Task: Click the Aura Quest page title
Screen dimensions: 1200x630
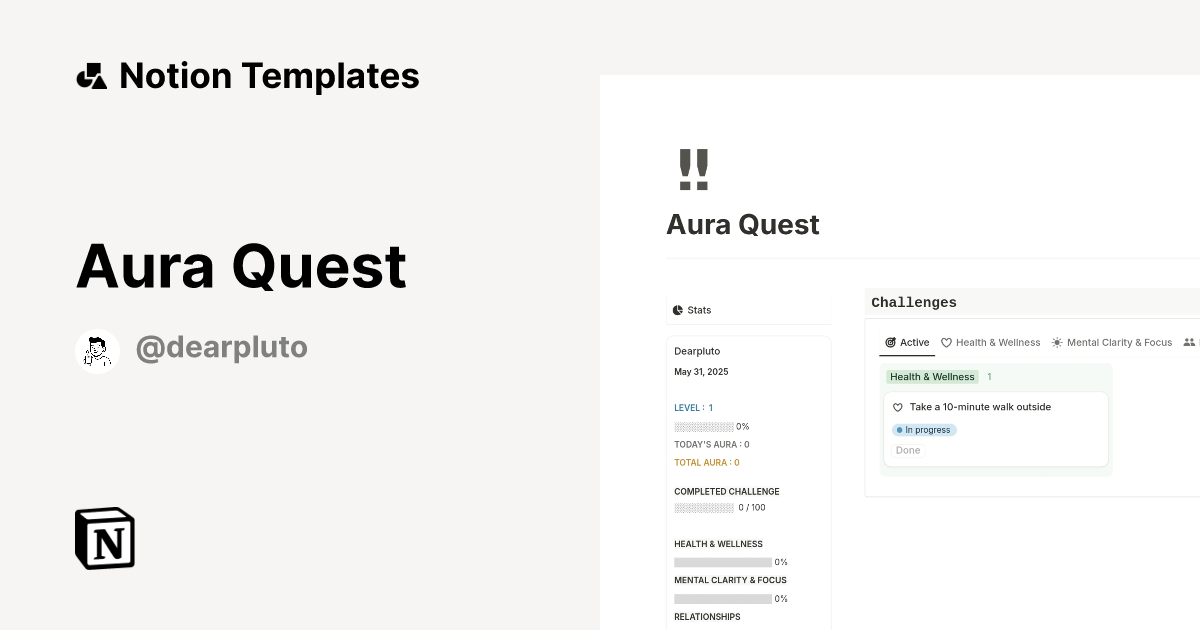Action: (743, 224)
